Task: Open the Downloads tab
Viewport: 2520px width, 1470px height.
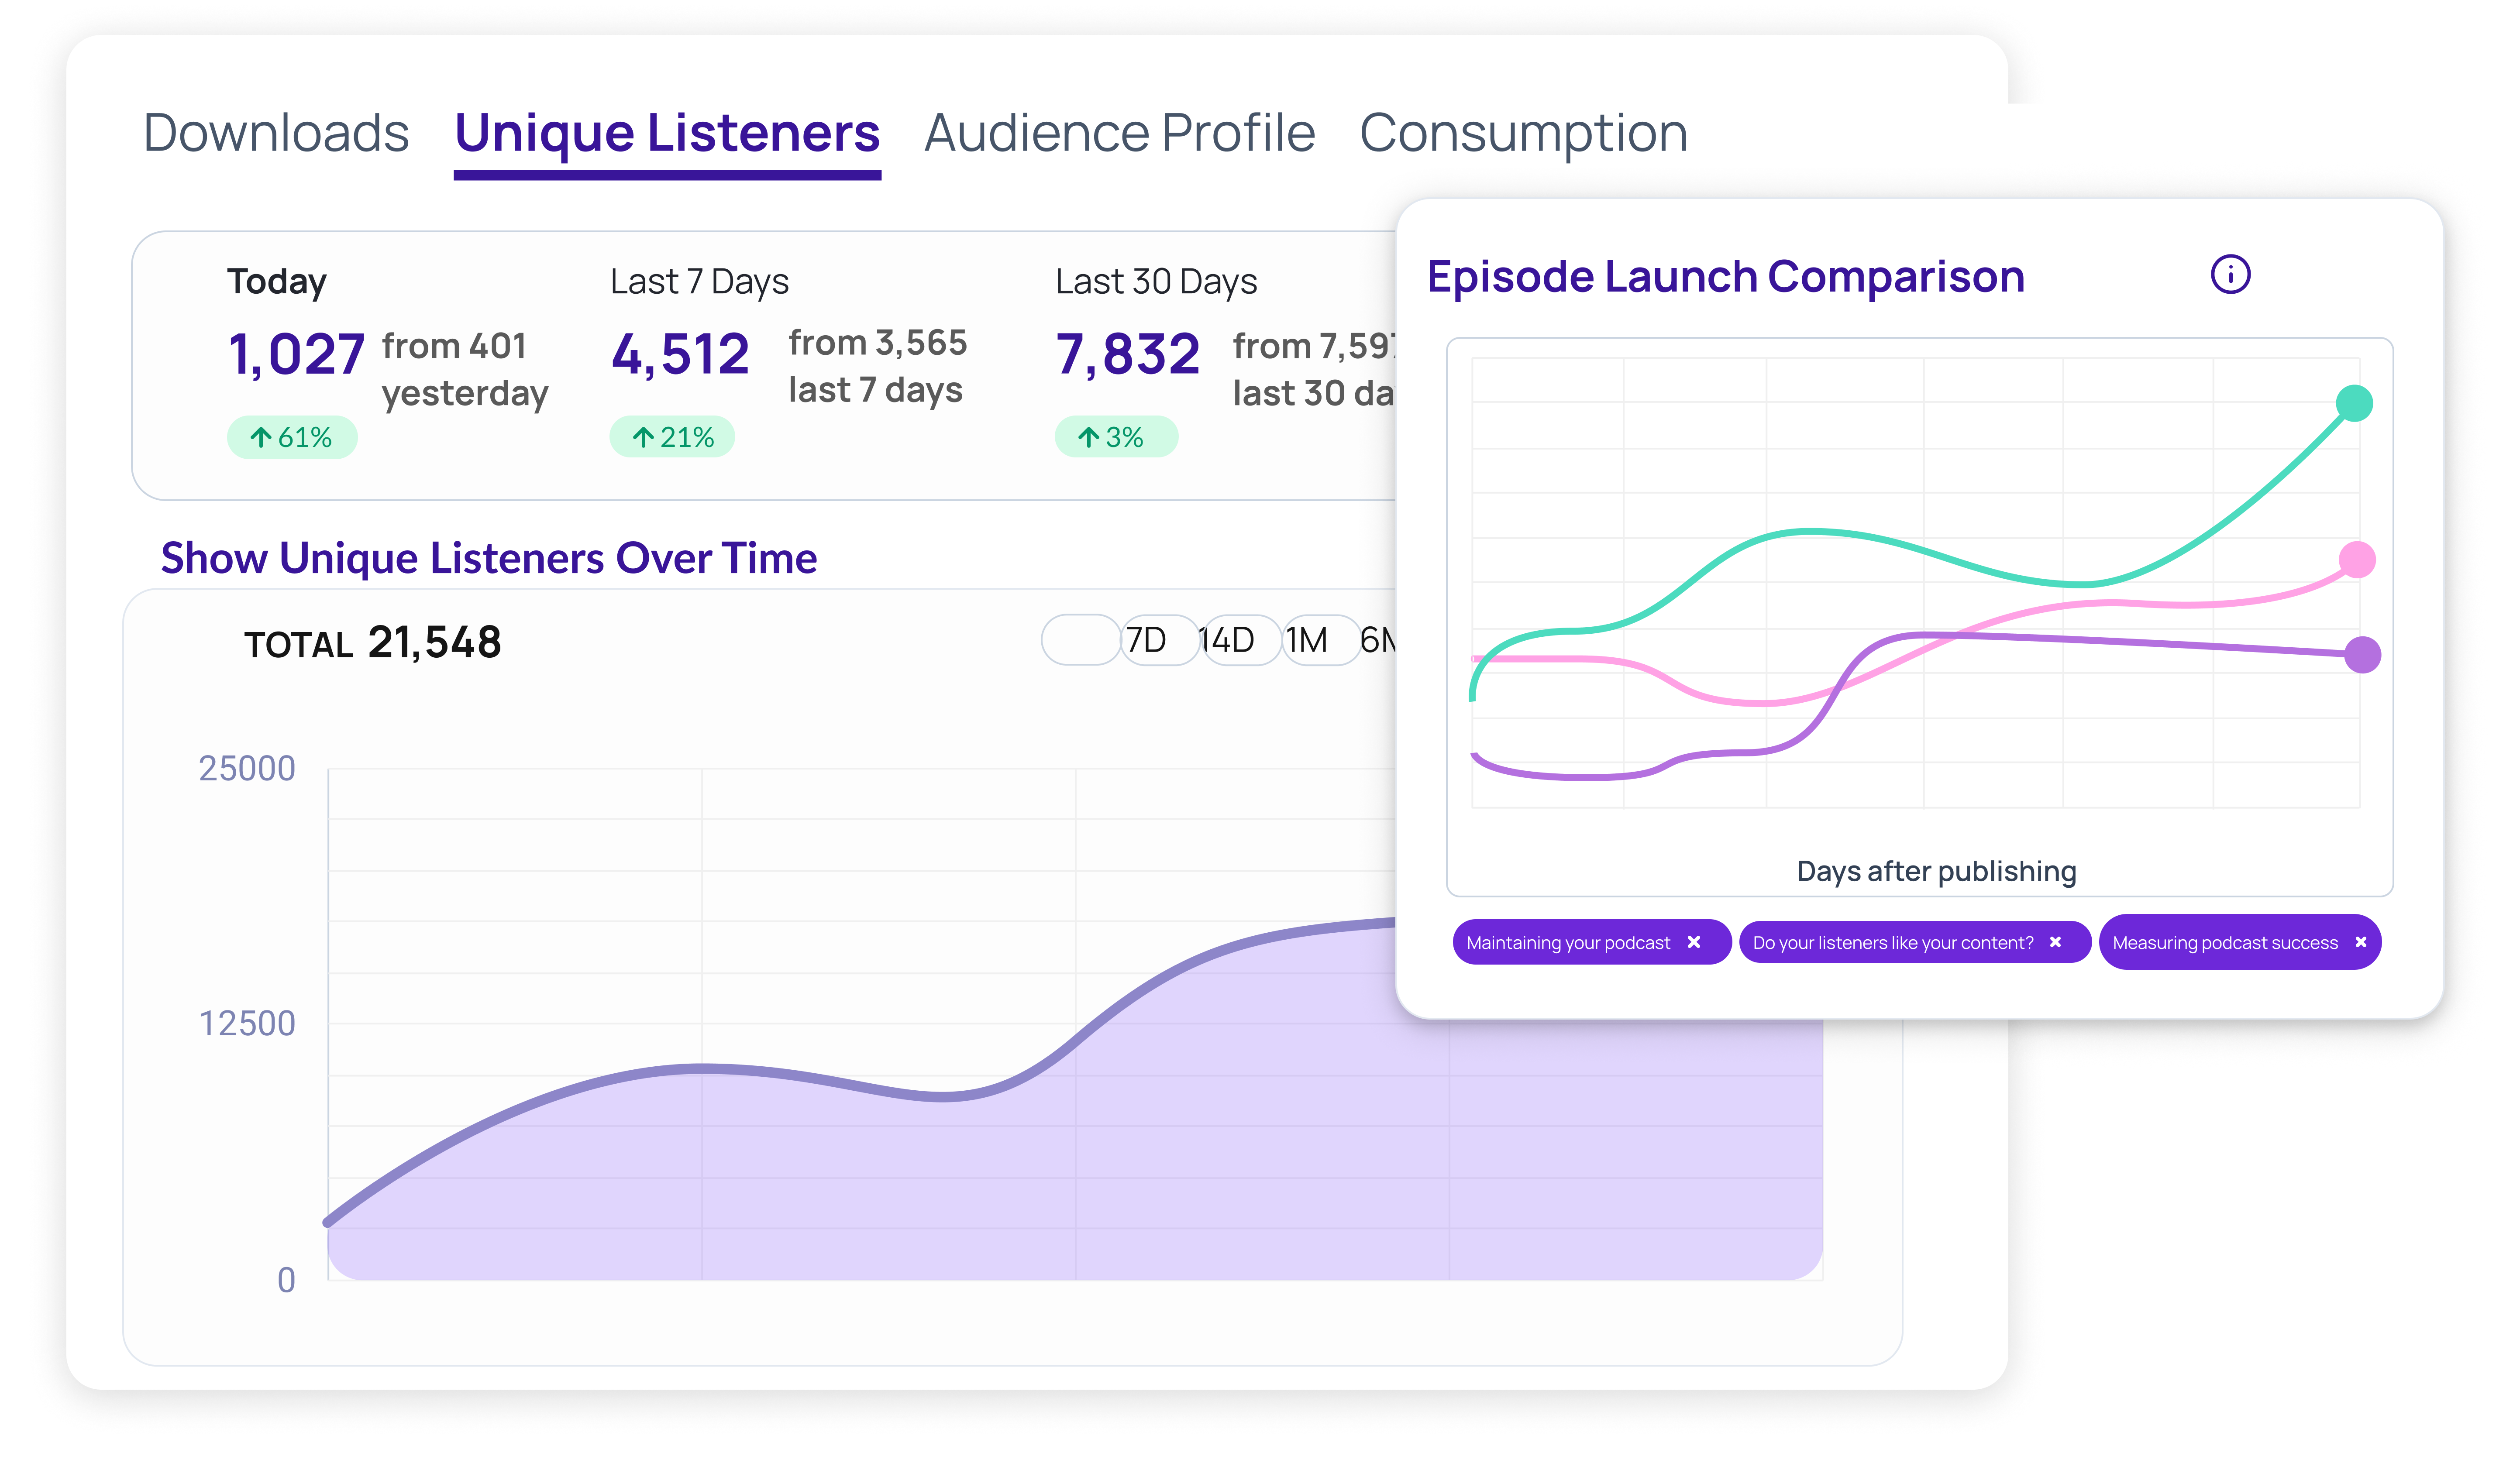Action: (276, 133)
